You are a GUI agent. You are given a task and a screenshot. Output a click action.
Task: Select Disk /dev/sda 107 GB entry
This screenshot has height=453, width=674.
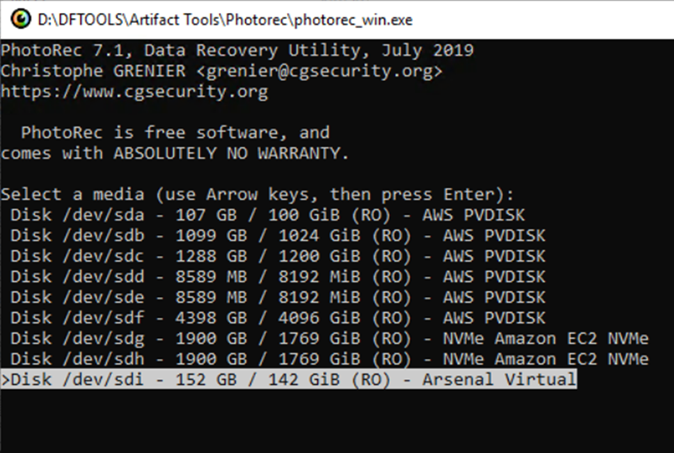point(267,215)
